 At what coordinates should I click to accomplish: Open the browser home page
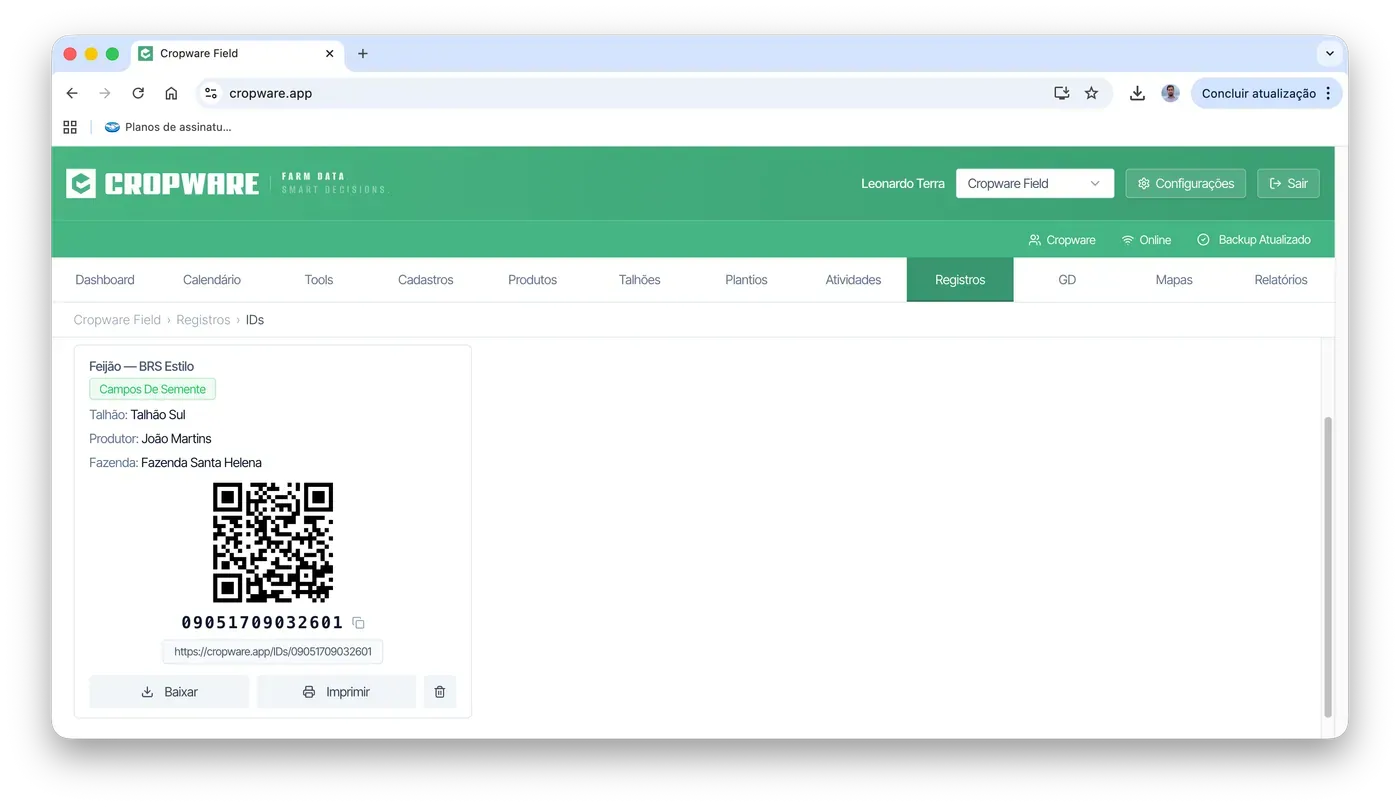[171, 93]
